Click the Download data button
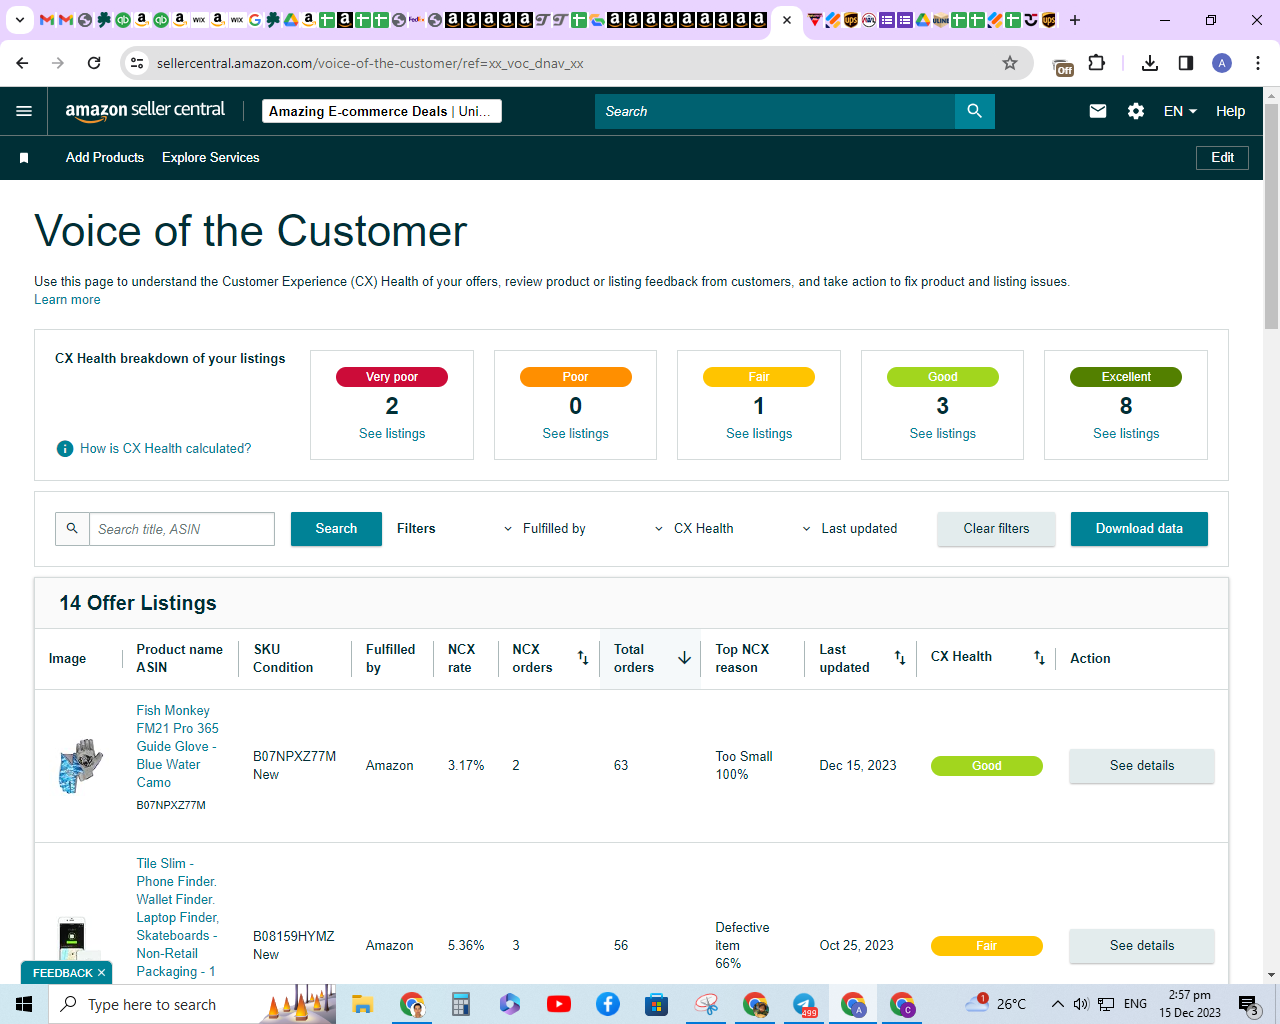Viewport: 1280px width, 1024px height. tap(1139, 529)
